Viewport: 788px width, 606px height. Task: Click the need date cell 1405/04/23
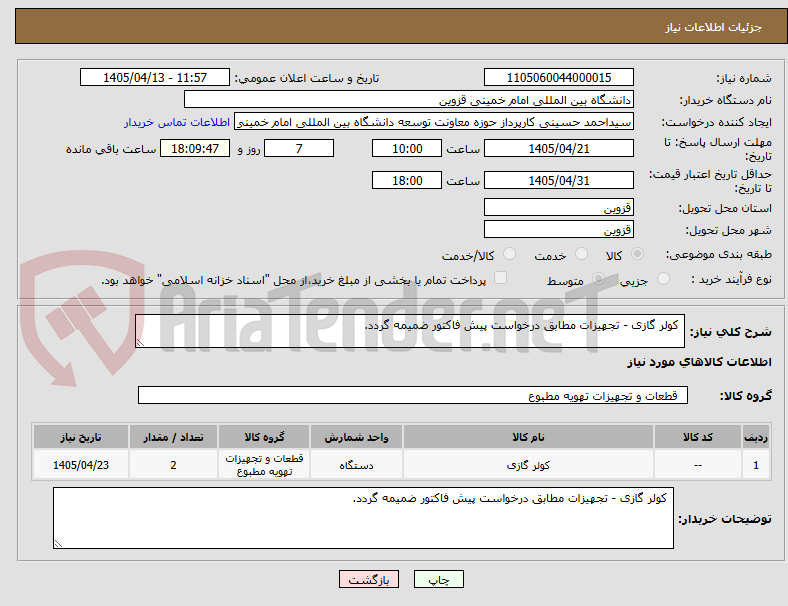click(x=81, y=465)
